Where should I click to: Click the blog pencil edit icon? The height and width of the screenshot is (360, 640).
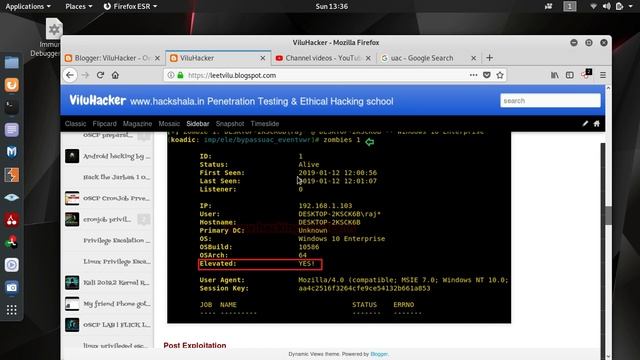pyautogui.click(x=585, y=124)
